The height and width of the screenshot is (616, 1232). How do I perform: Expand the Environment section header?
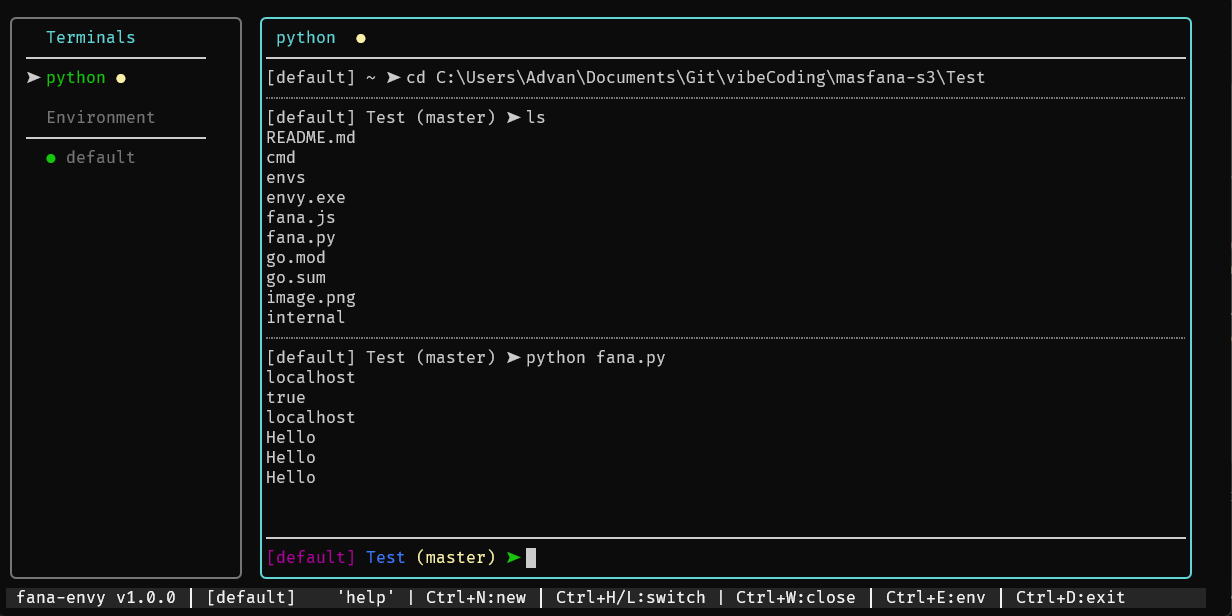pos(101,117)
